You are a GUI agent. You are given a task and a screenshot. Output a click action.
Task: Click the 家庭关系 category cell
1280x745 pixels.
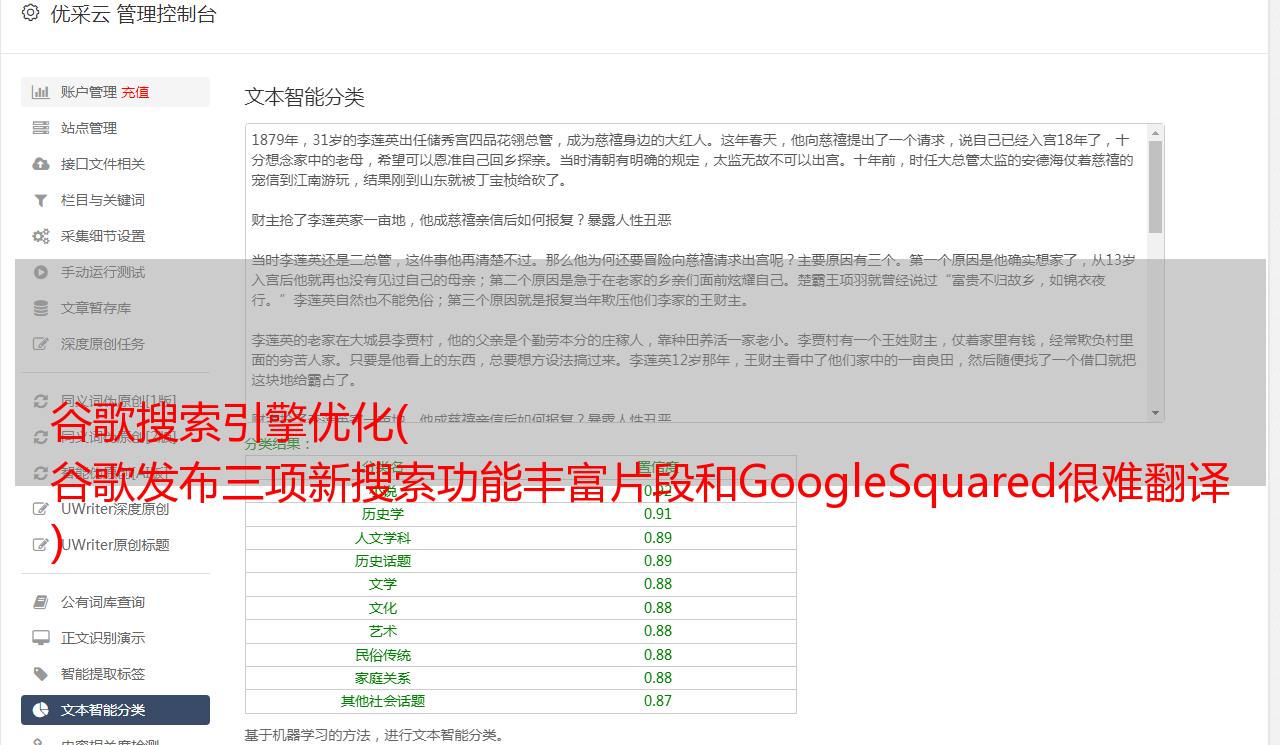(383, 678)
